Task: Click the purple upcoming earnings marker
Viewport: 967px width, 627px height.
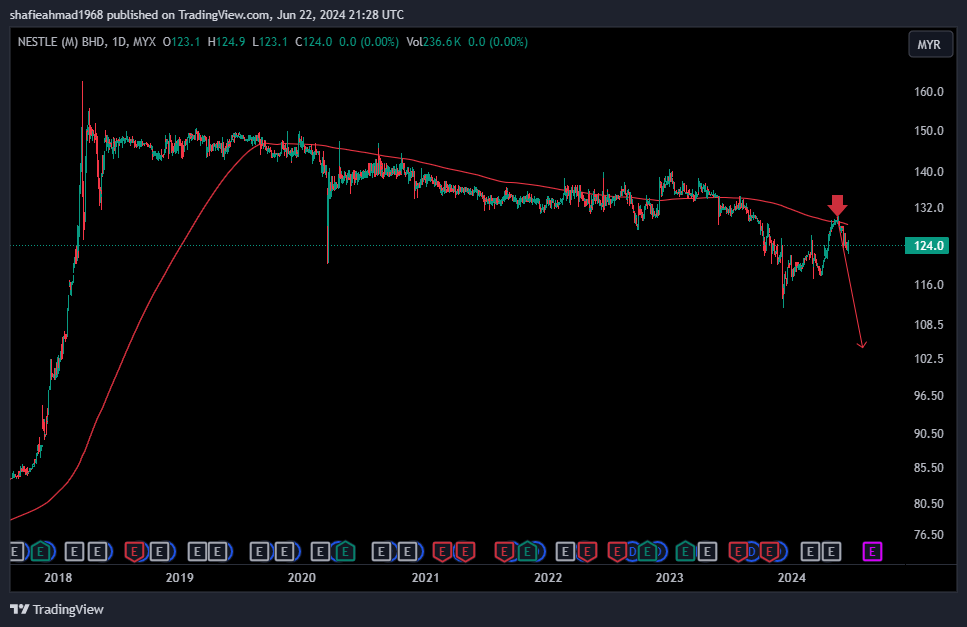Action: pyautogui.click(x=872, y=551)
